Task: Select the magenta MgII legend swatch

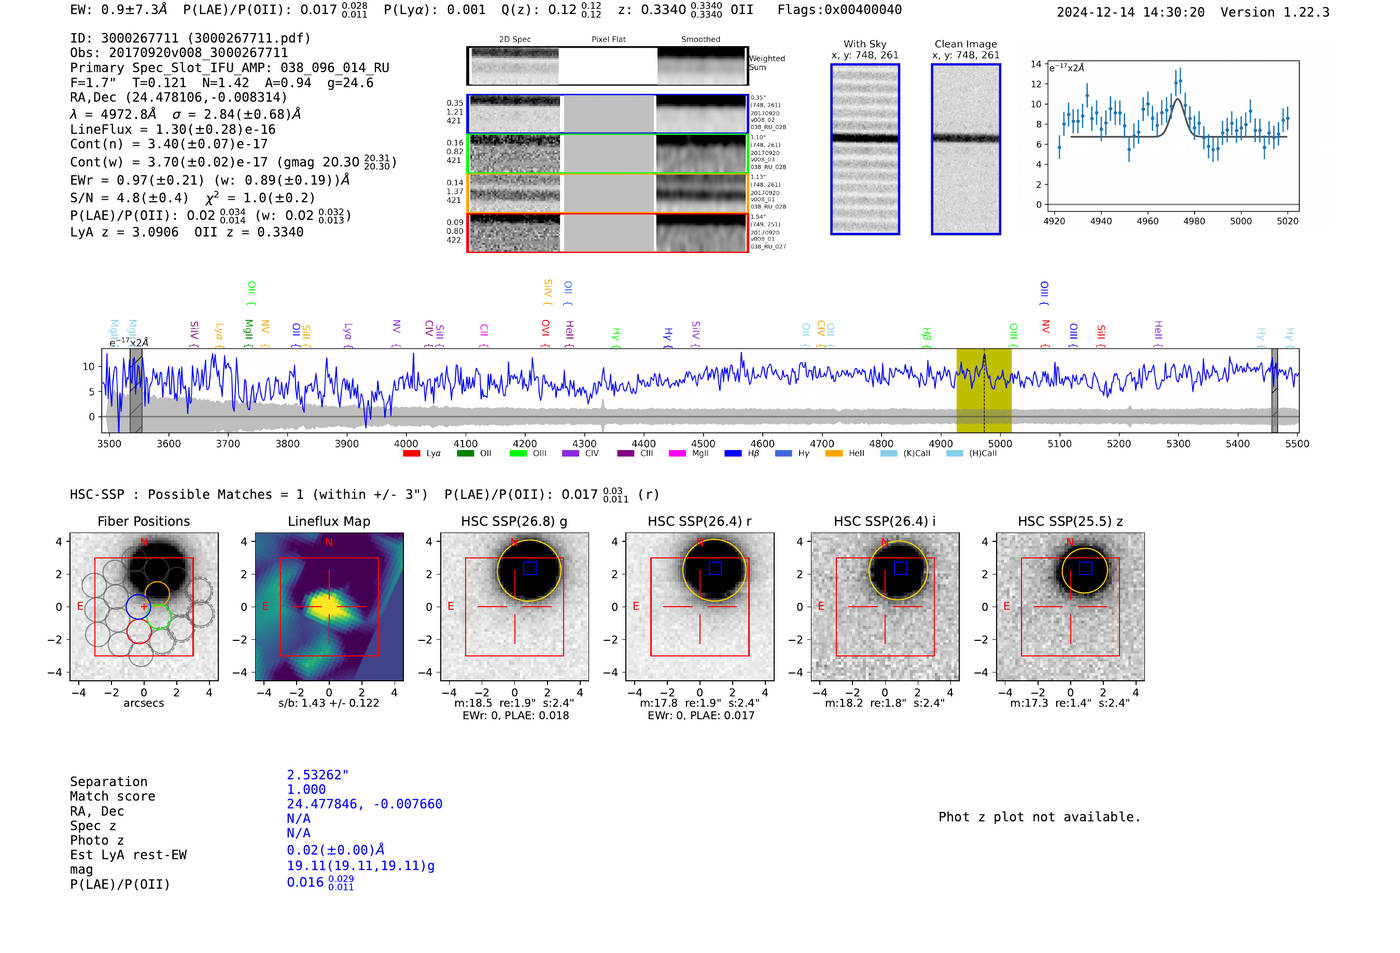Action: coord(678,454)
